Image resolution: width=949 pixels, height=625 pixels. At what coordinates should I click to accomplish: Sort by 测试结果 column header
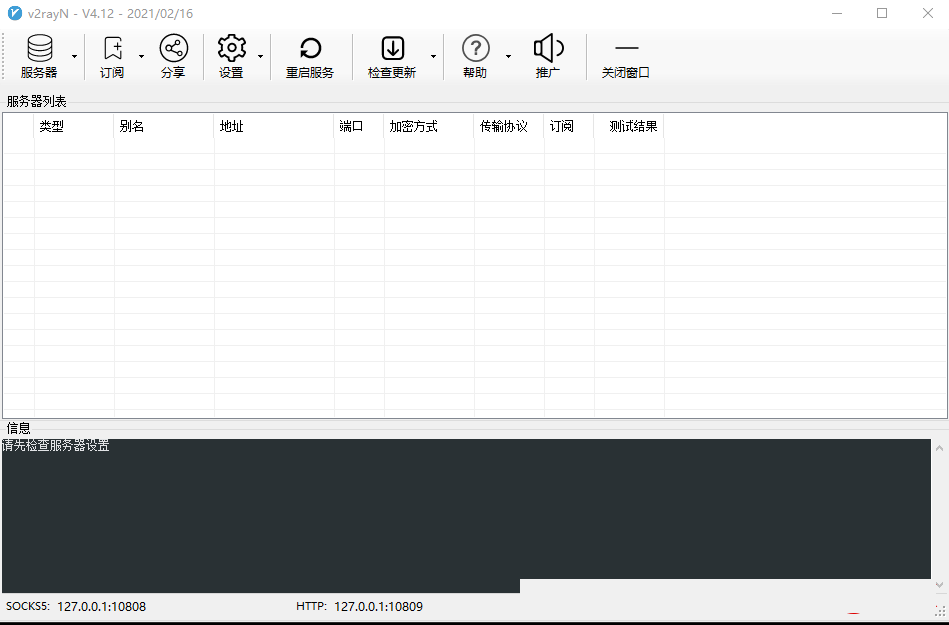630,126
